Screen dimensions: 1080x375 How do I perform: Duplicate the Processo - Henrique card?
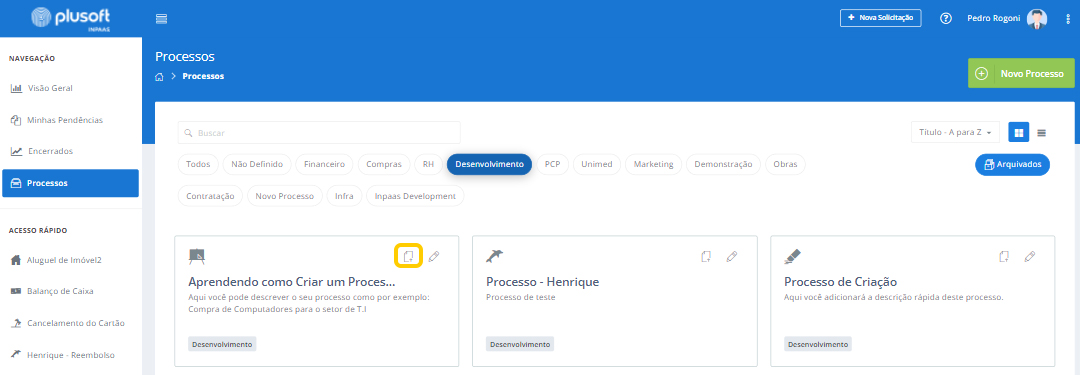click(706, 256)
